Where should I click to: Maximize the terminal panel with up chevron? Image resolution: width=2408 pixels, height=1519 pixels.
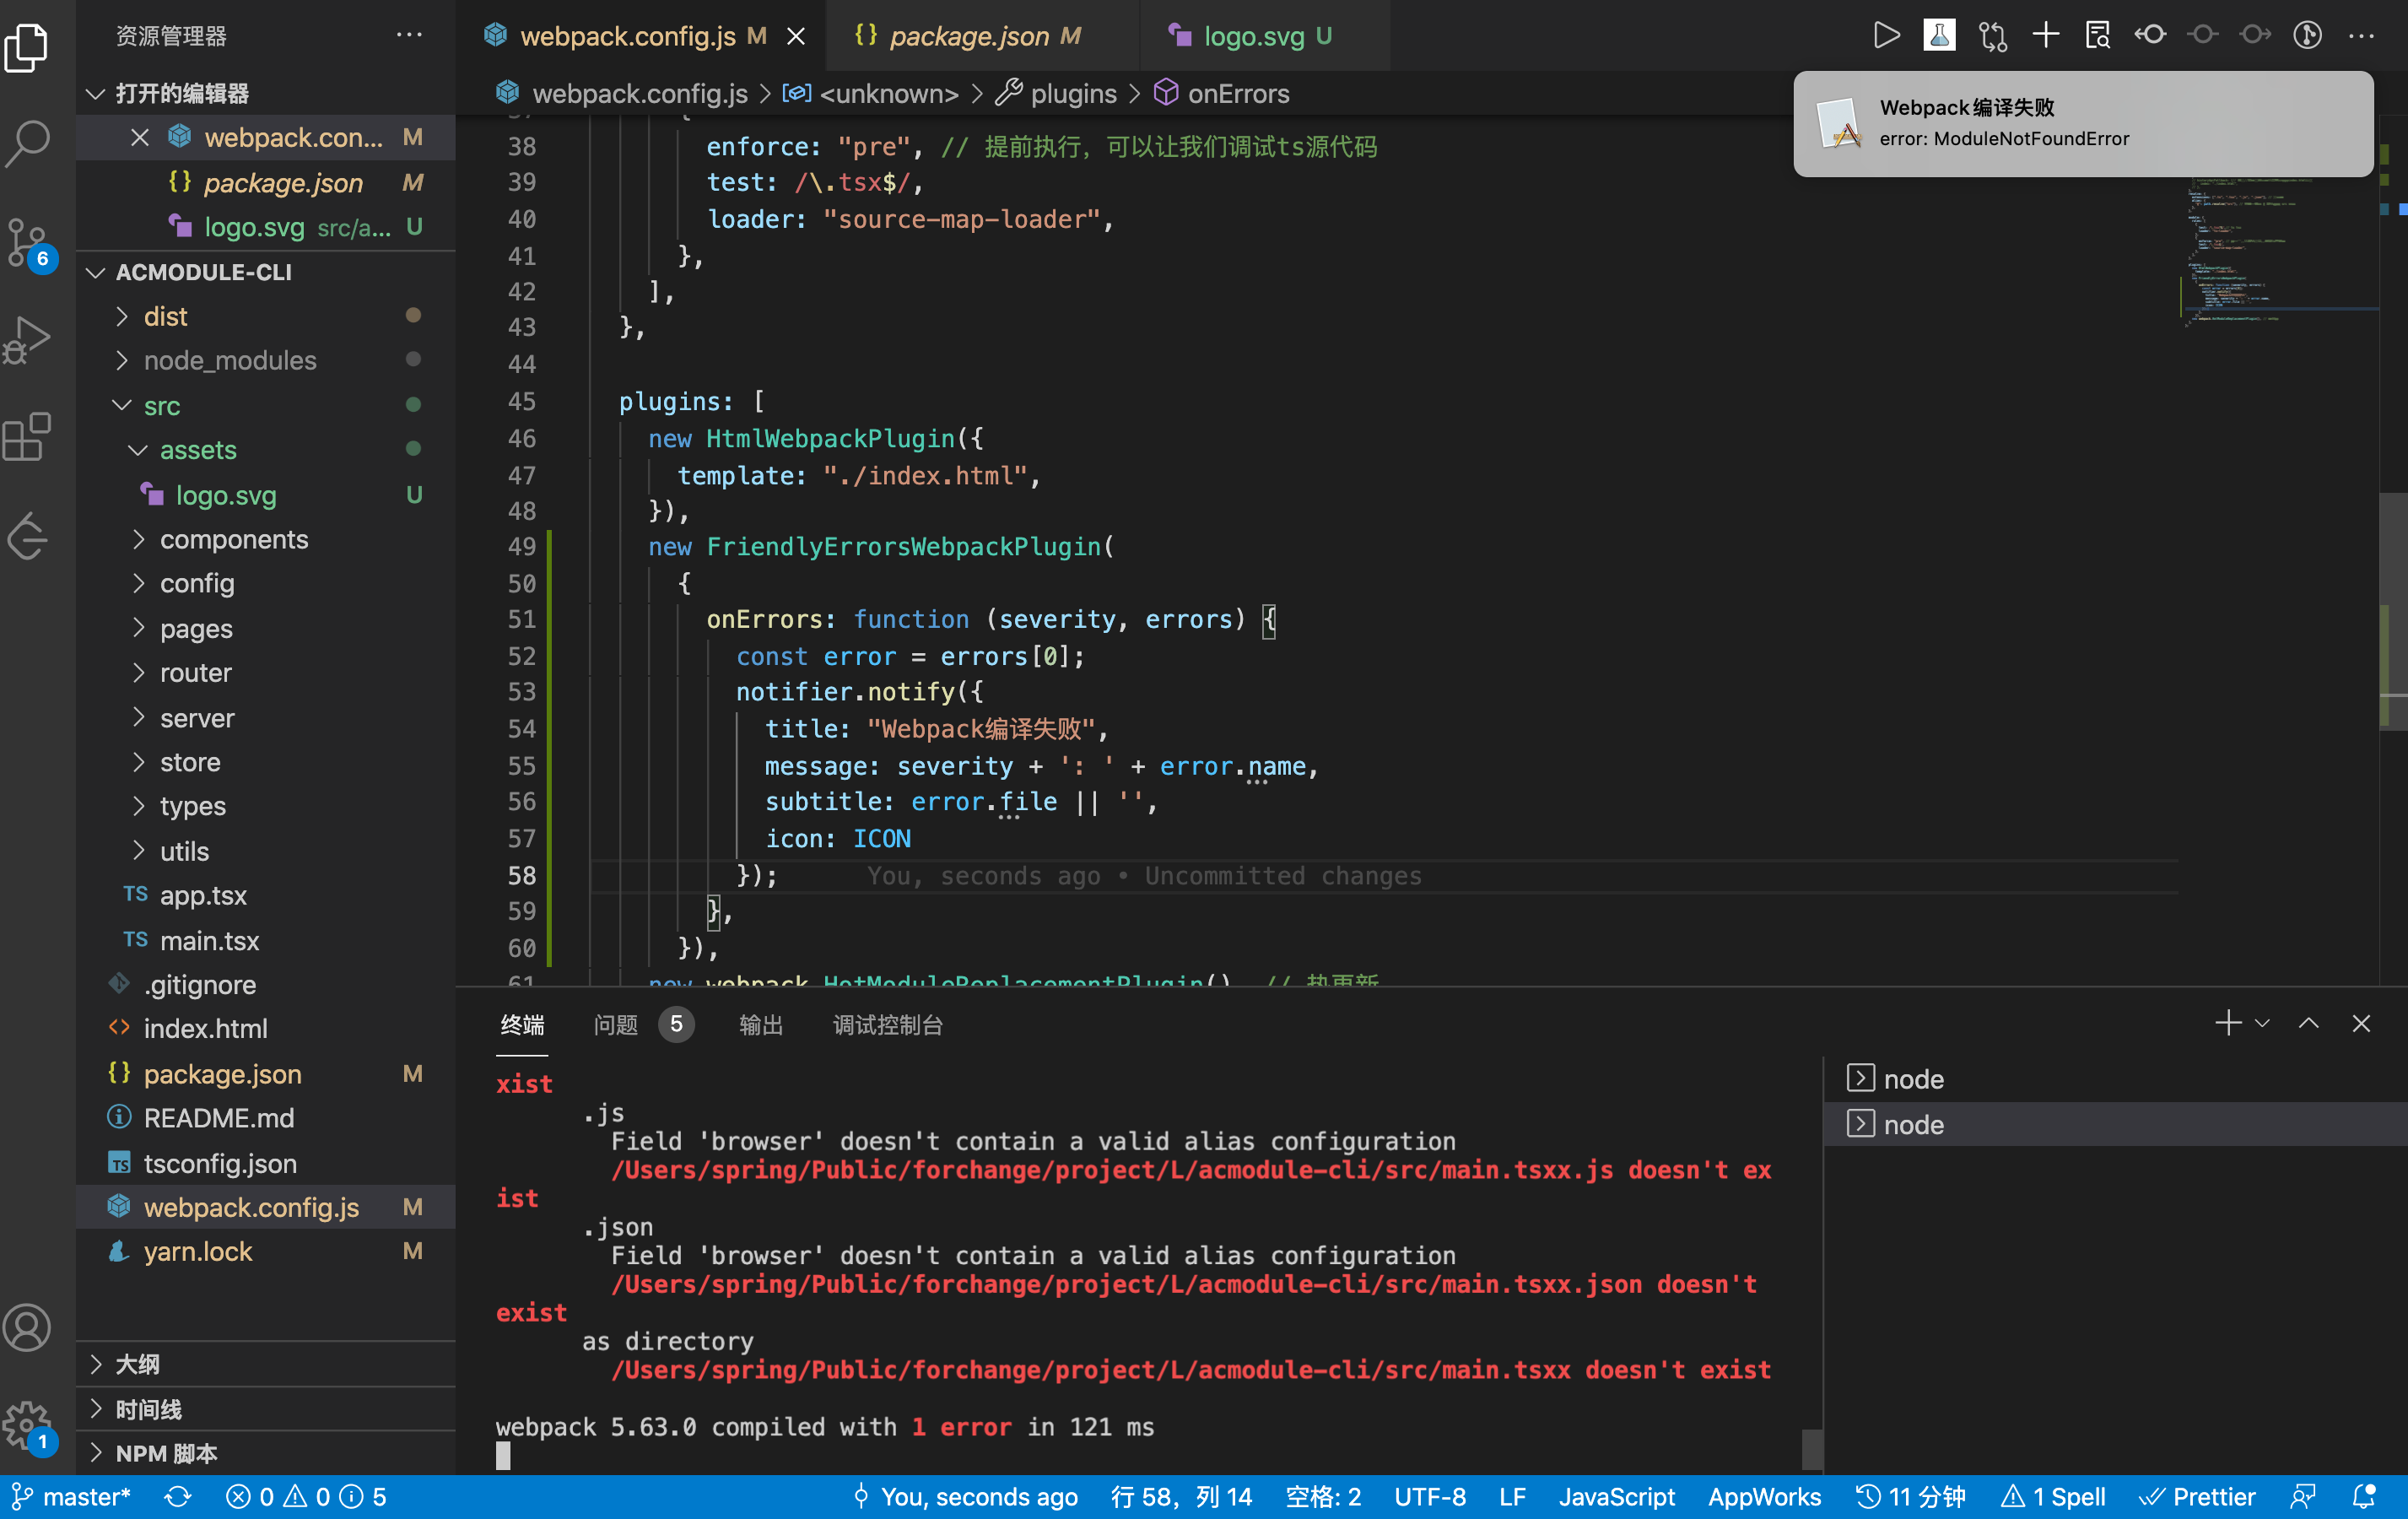pos(2308,1023)
